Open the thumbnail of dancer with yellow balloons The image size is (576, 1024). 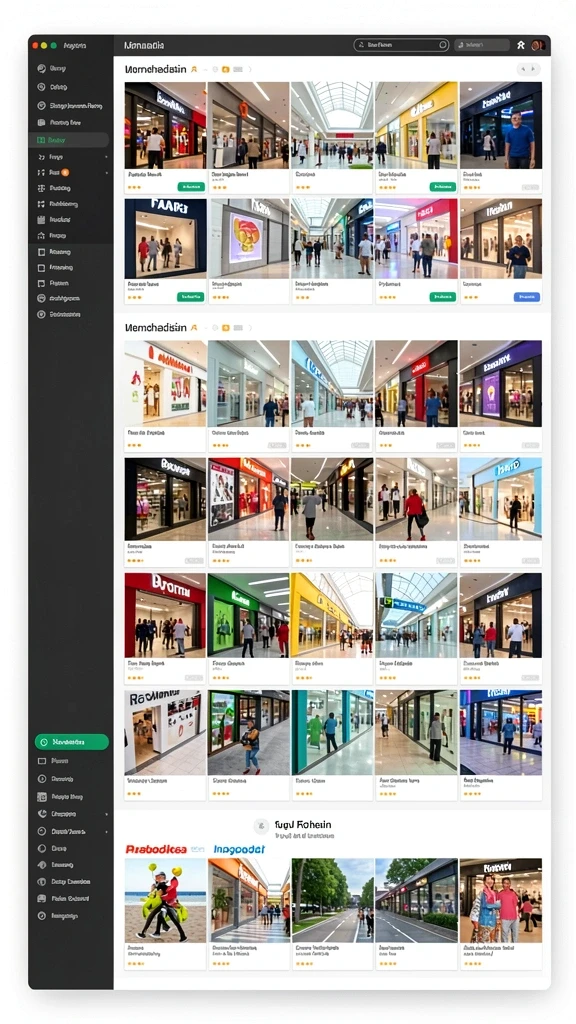165,900
